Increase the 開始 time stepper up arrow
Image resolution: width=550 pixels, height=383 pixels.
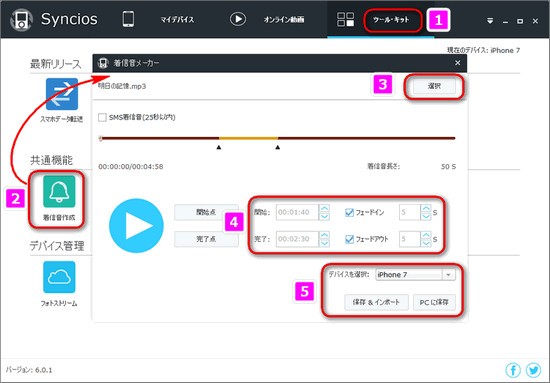pyautogui.click(x=324, y=208)
